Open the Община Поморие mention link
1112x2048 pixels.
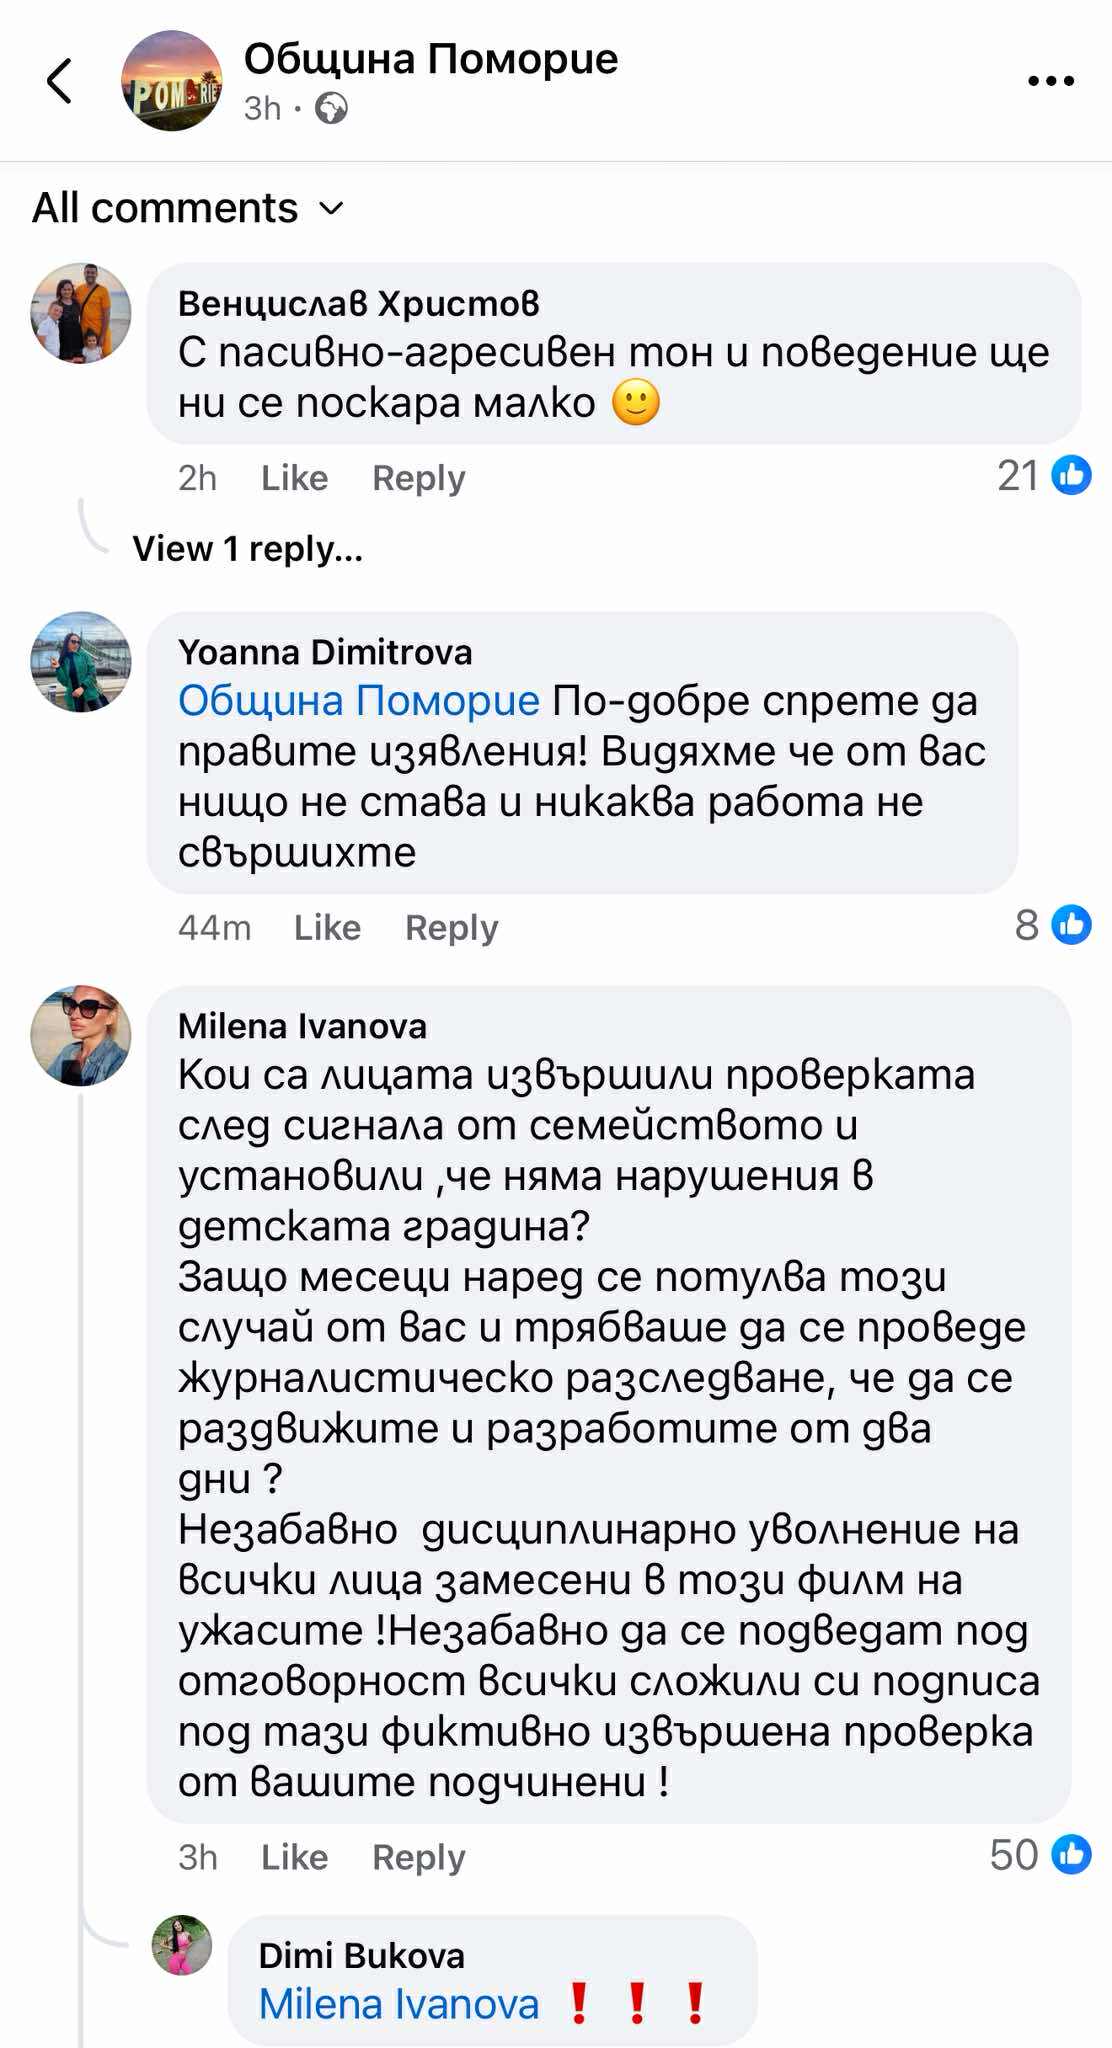(358, 701)
